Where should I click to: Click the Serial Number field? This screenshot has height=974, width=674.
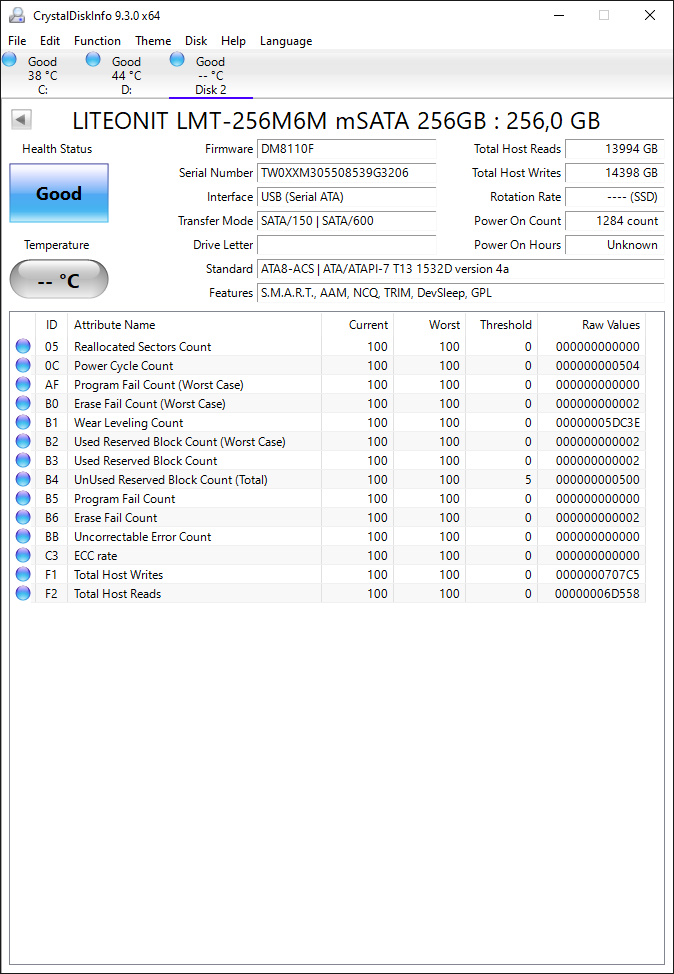[x=347, y=173]
